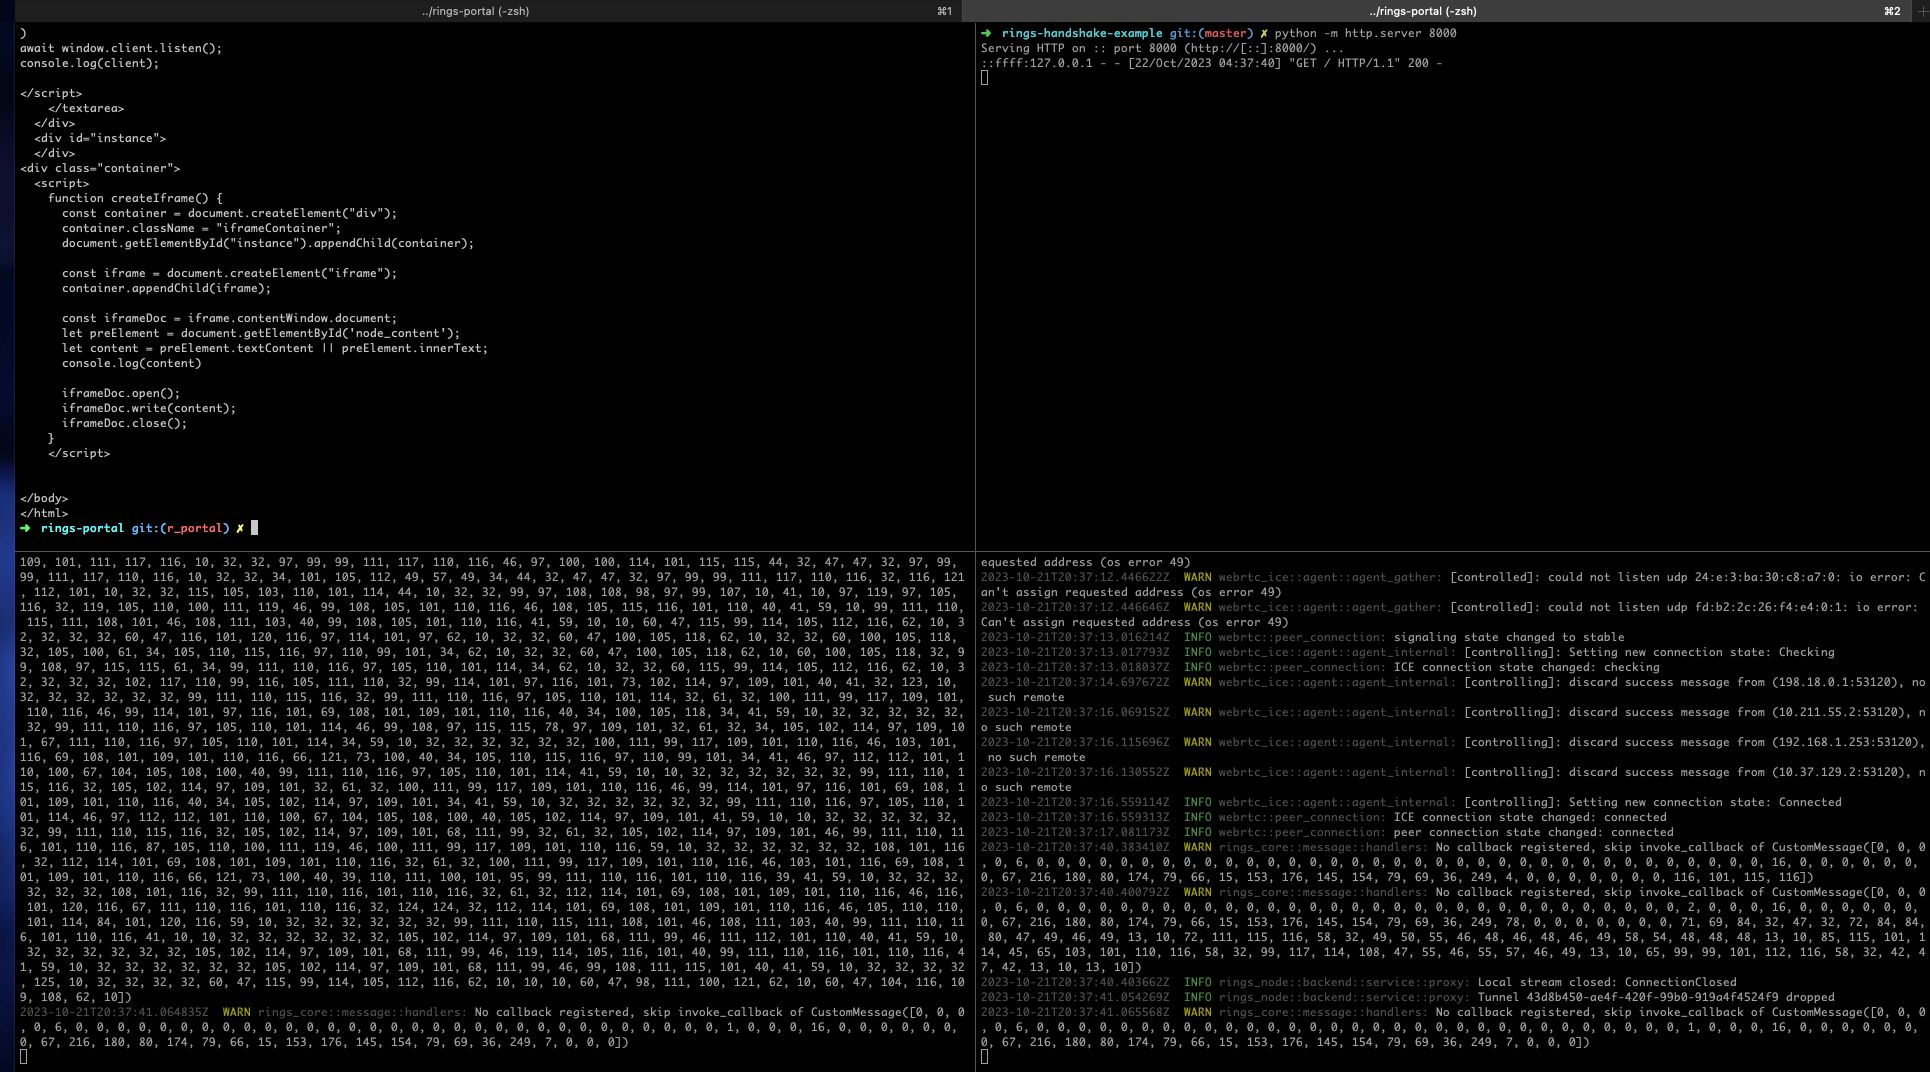Click the '</html>' closing tag

[44, 513]
